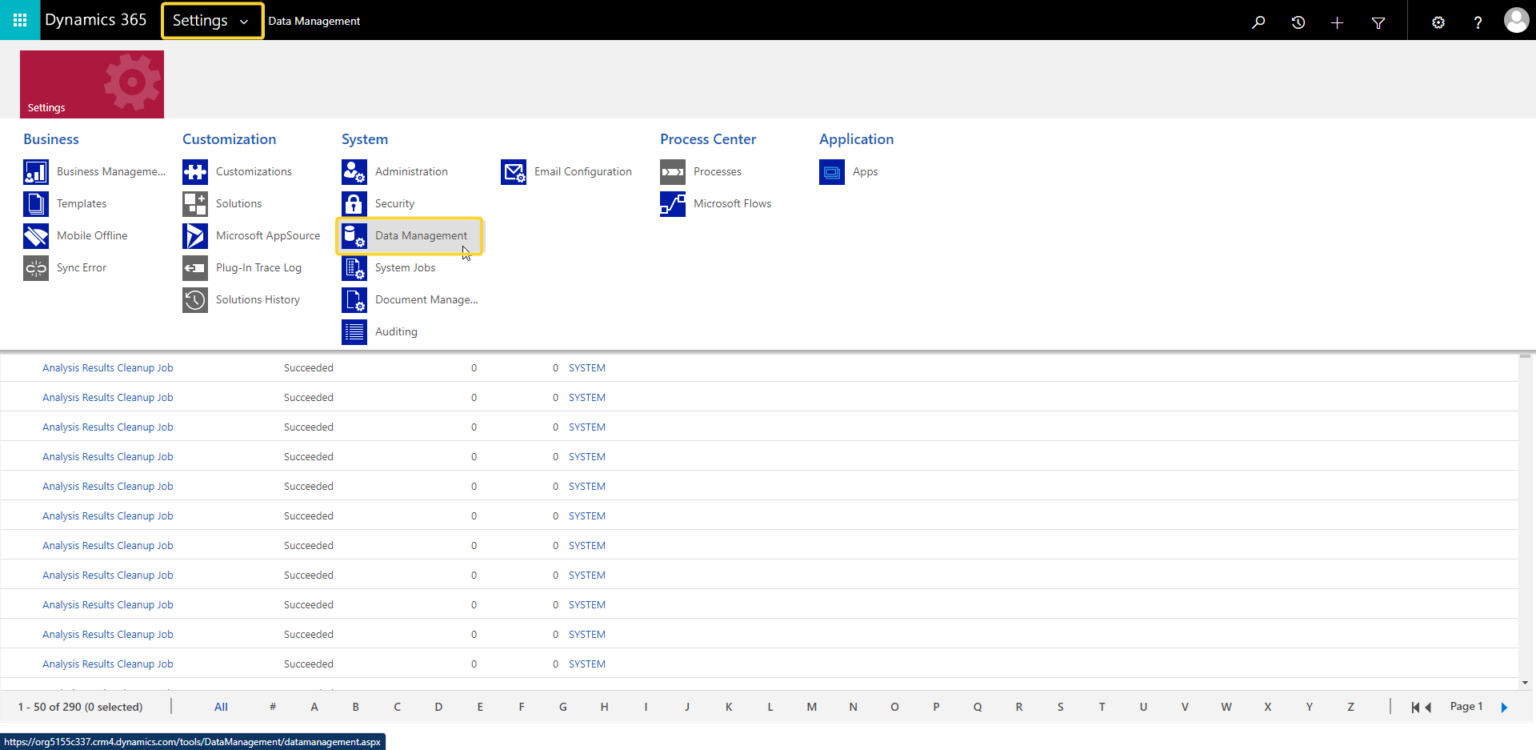Open Email Configuration settings
The width and height of the screenshot is (1536, 750).
pyautogui.click(x=582, y=171)
